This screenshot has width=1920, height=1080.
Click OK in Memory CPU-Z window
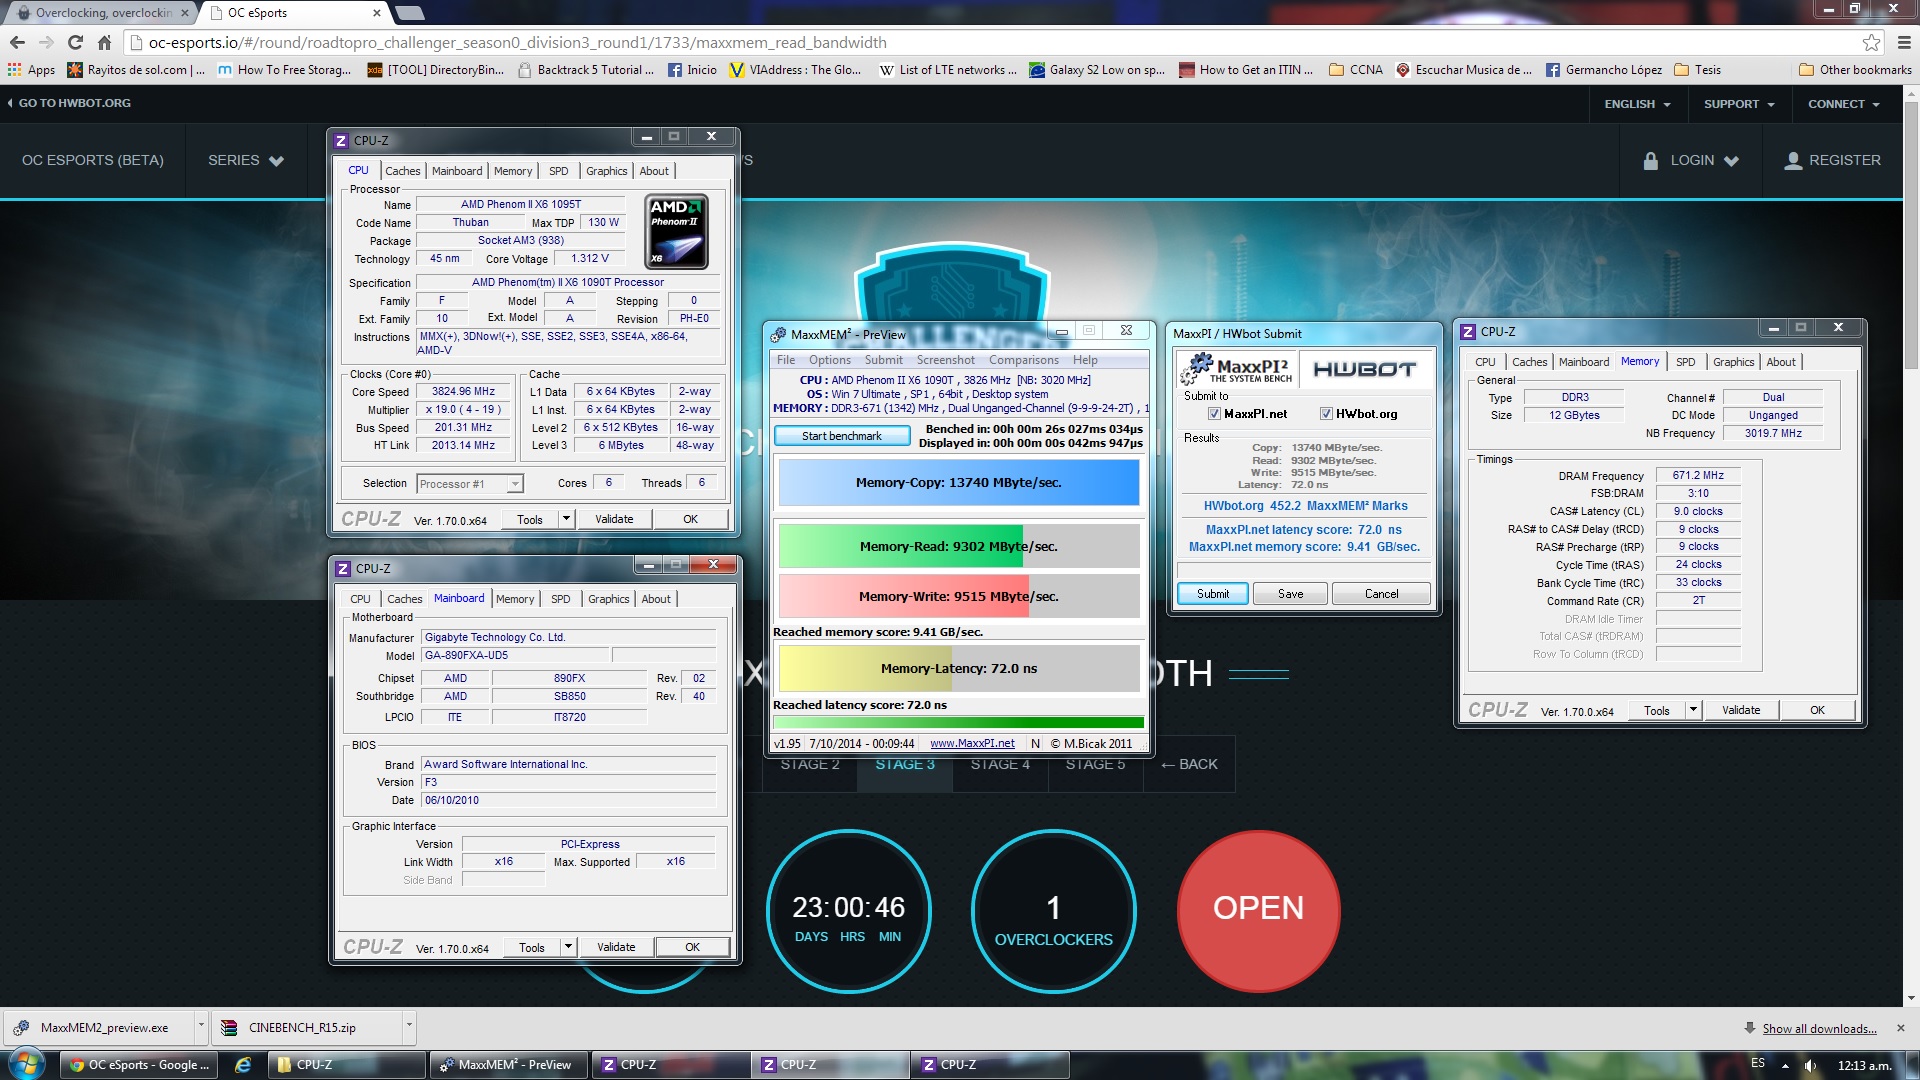pyautogui.click(x=1817, y=710)
